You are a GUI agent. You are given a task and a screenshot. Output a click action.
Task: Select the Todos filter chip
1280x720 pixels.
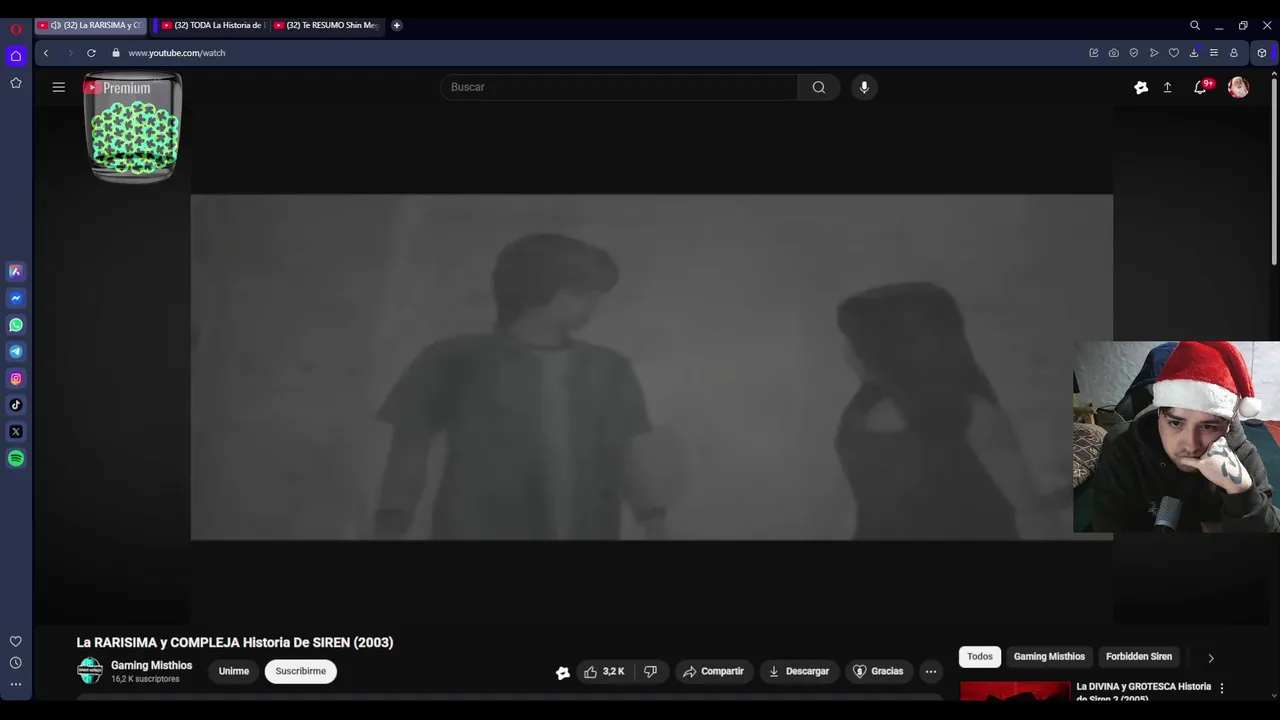tap(980, 657)
